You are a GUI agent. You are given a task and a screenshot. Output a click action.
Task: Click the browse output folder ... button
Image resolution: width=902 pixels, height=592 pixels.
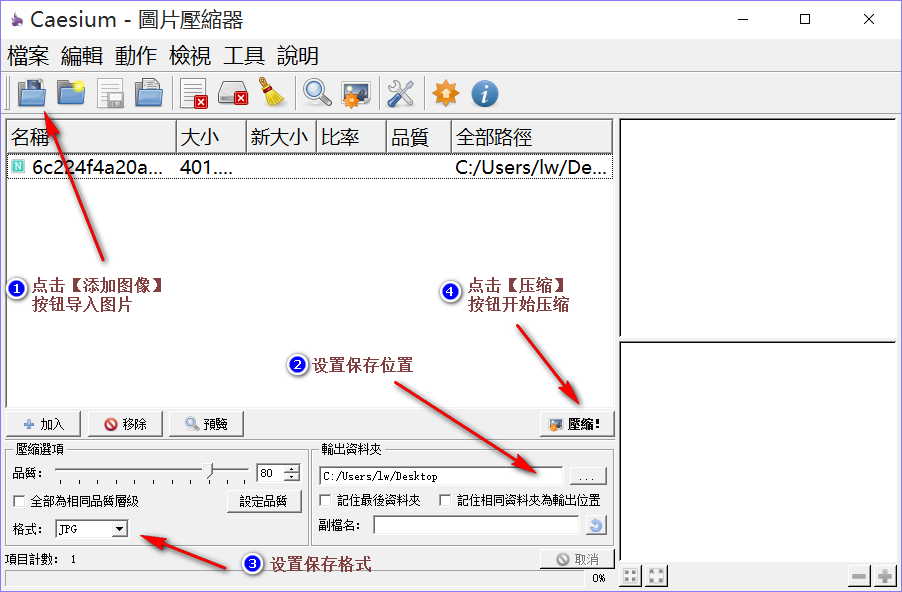[588, 476]
